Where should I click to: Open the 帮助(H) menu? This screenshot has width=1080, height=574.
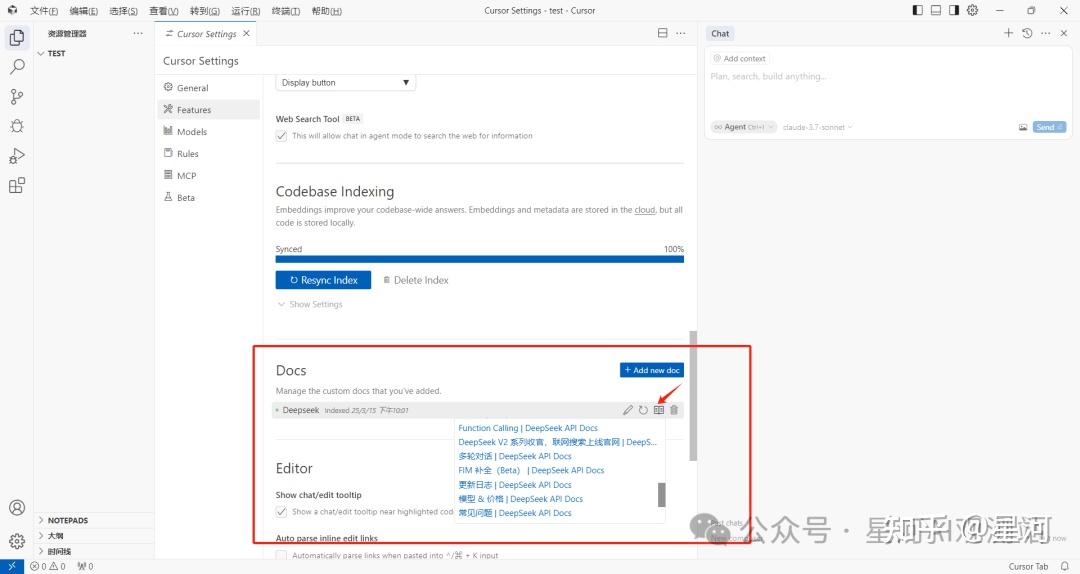coord(326,11)
